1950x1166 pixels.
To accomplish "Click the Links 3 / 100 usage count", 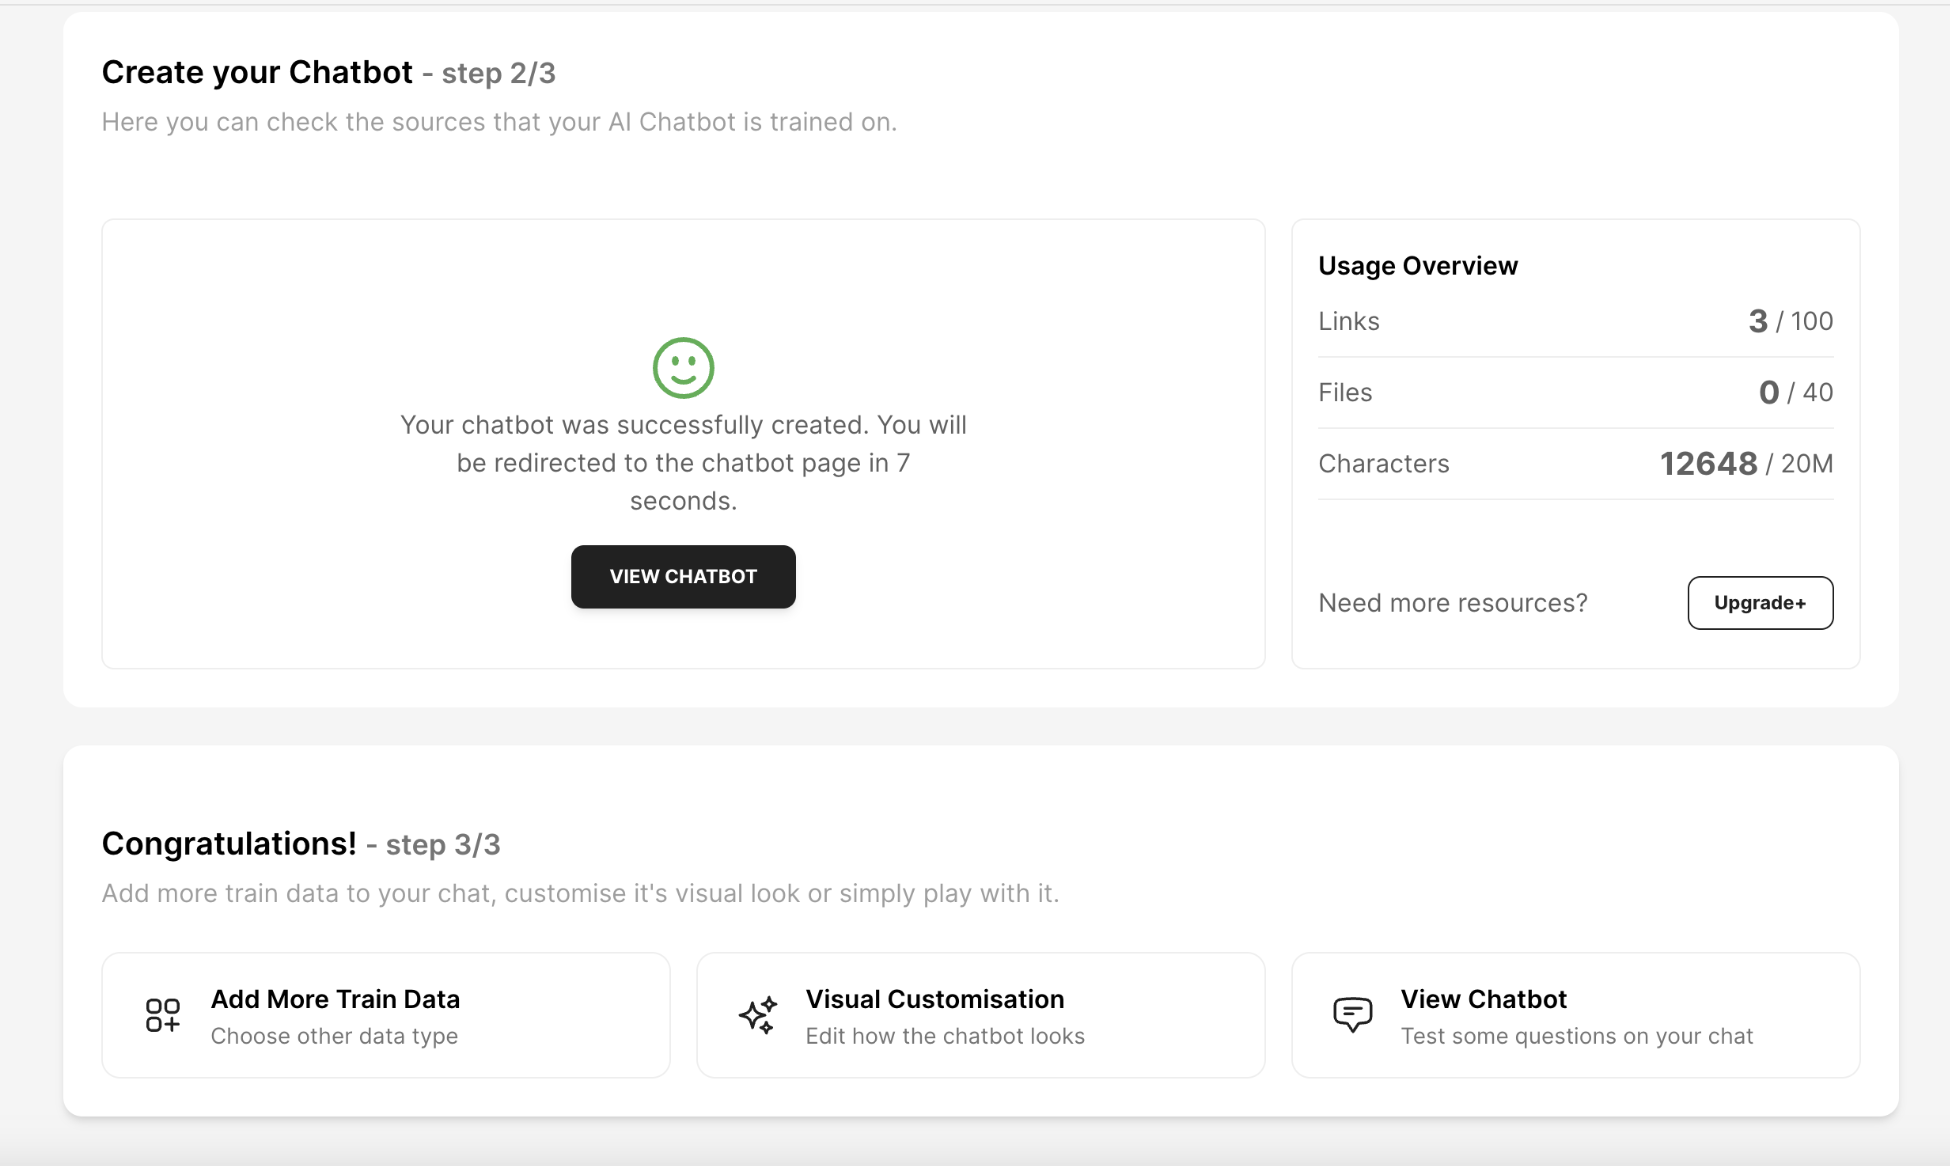I will (1790, 321).
